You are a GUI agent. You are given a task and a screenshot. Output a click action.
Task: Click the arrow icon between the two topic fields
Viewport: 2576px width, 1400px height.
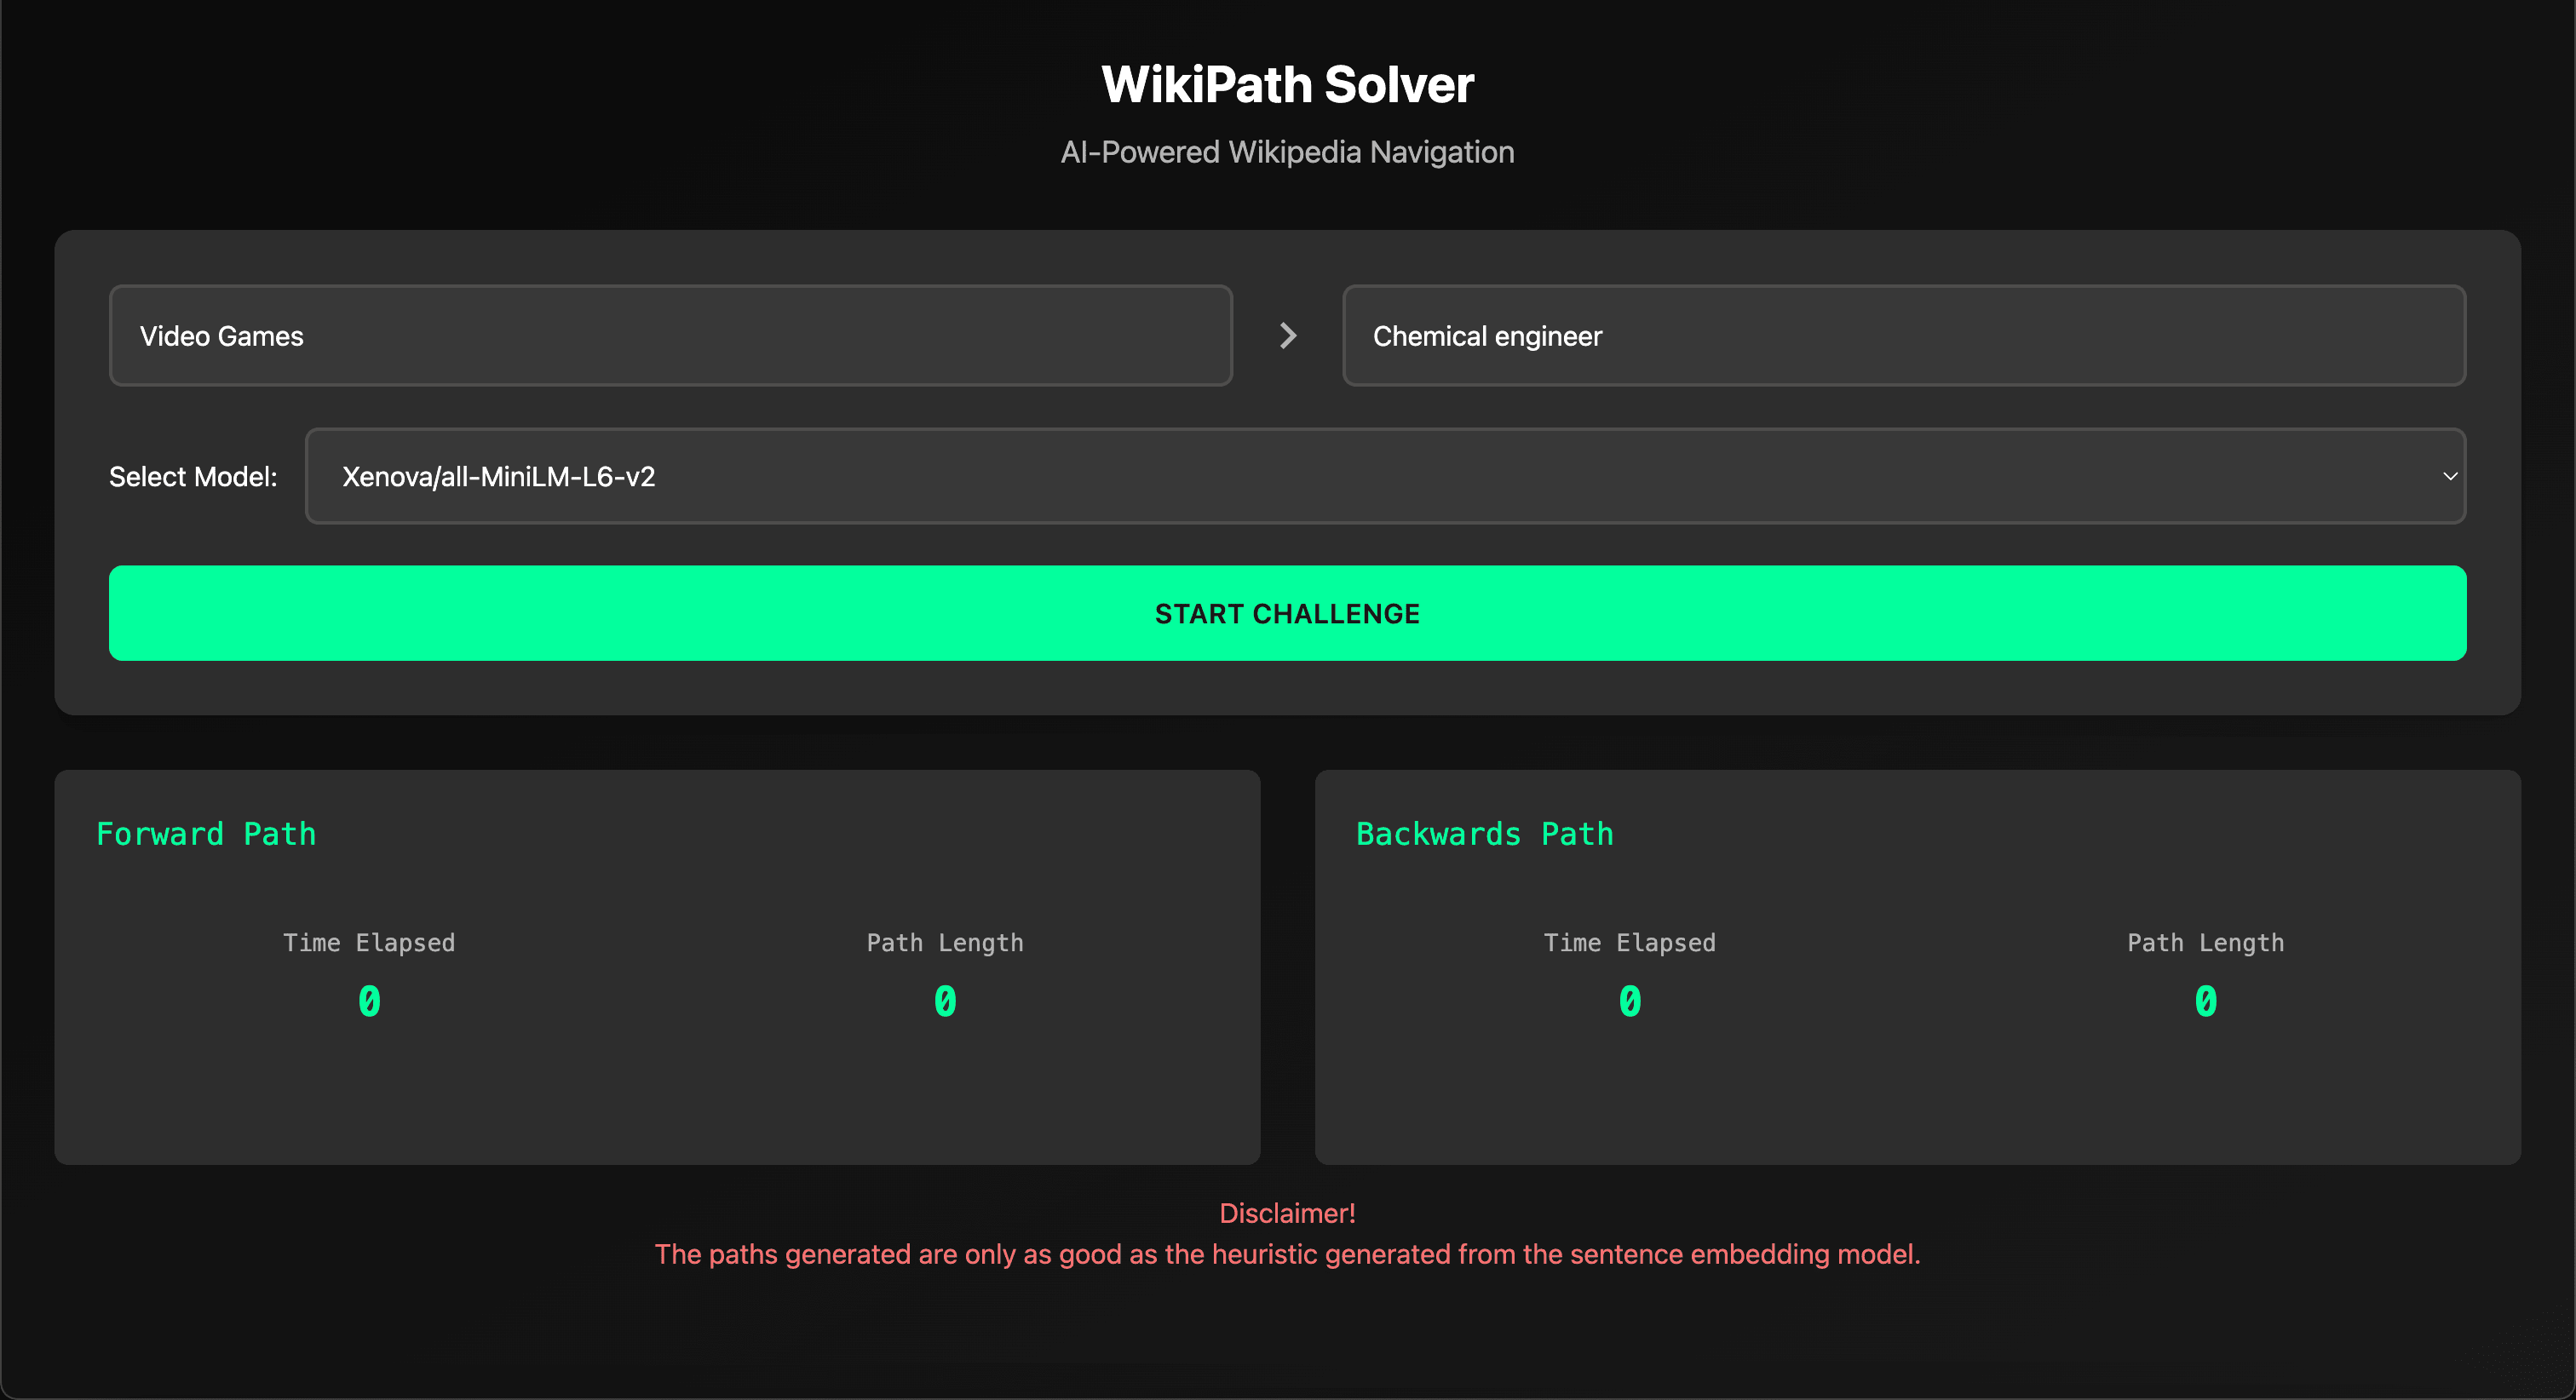pos(1288,335)
